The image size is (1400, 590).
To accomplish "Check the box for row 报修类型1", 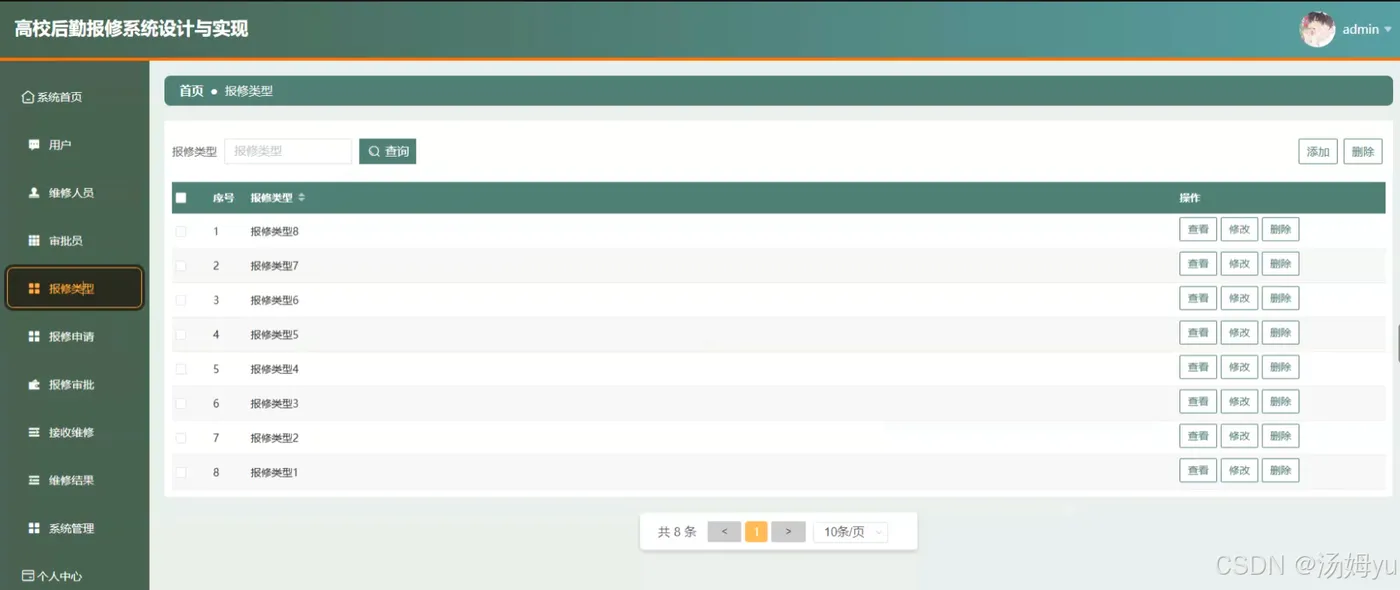I will click(181, 472).
